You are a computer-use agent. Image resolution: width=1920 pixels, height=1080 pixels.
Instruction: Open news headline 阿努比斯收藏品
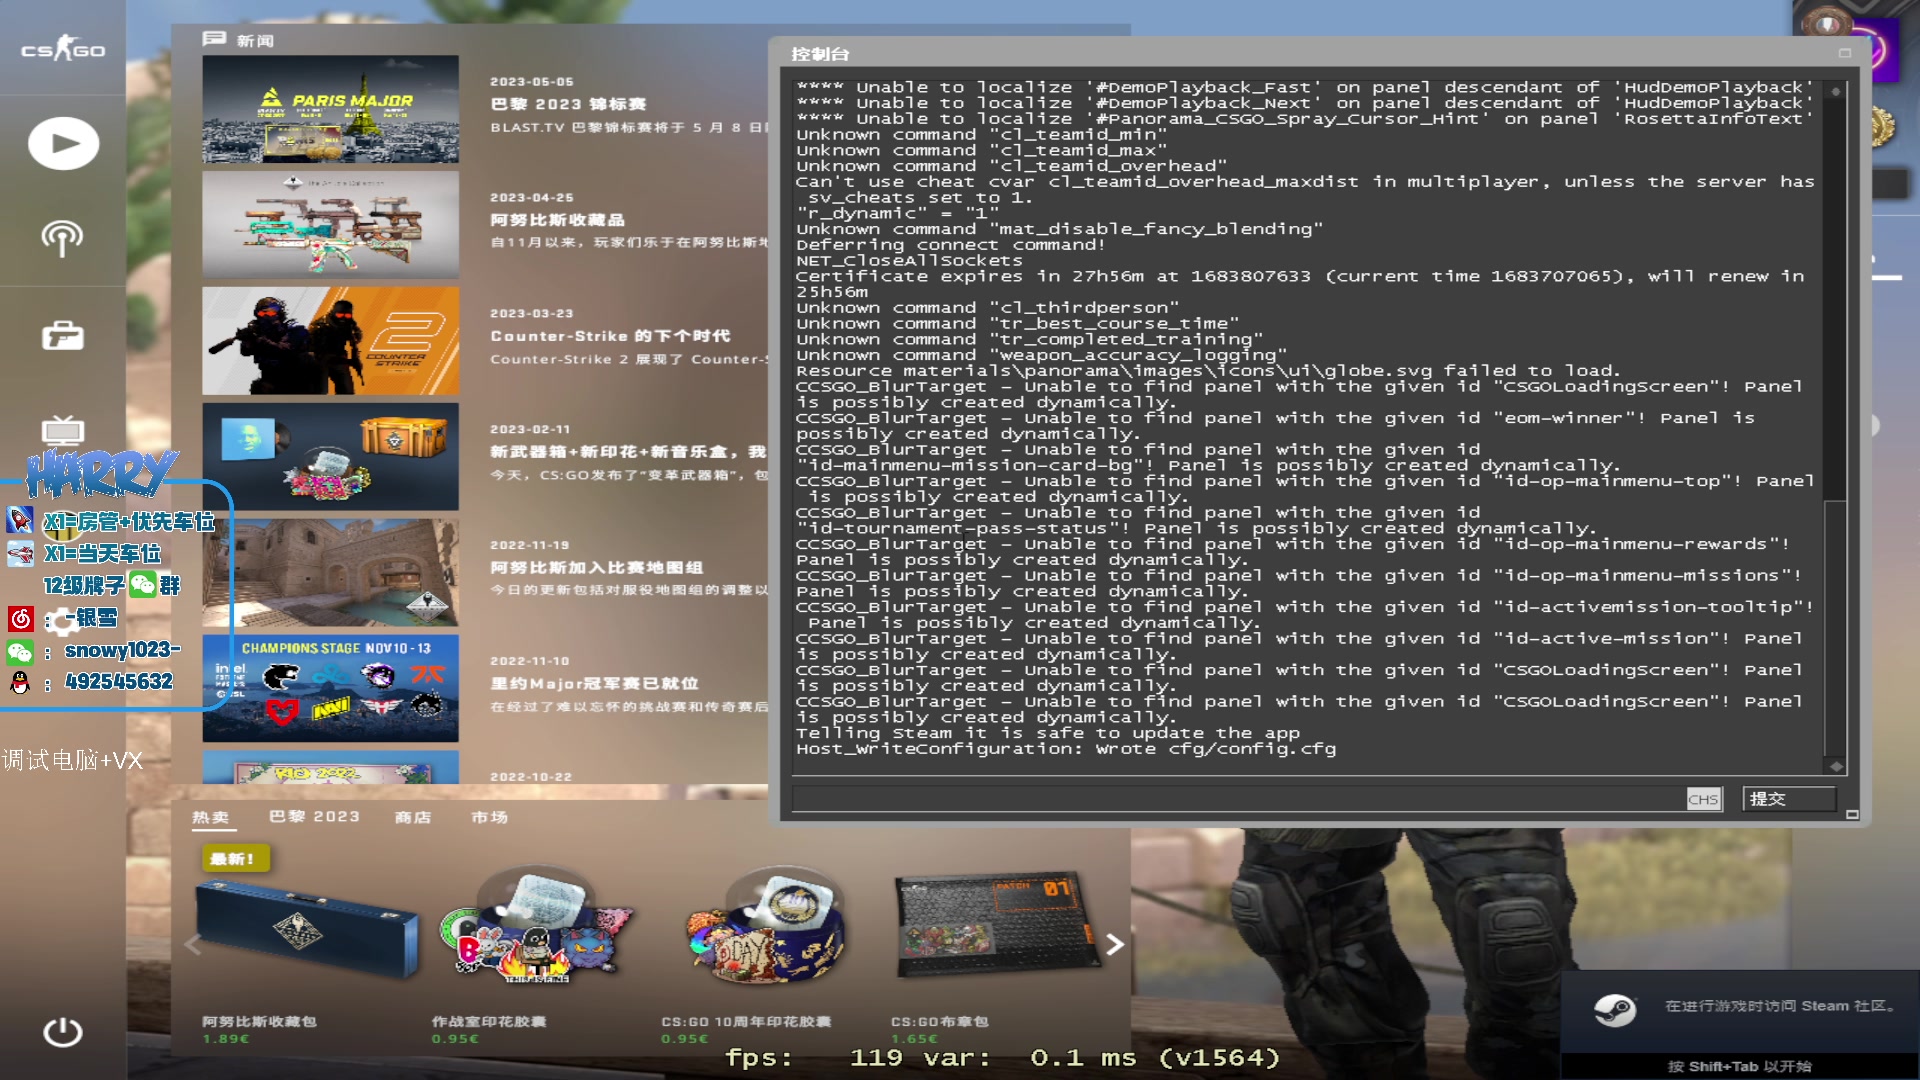pos(557,220)
